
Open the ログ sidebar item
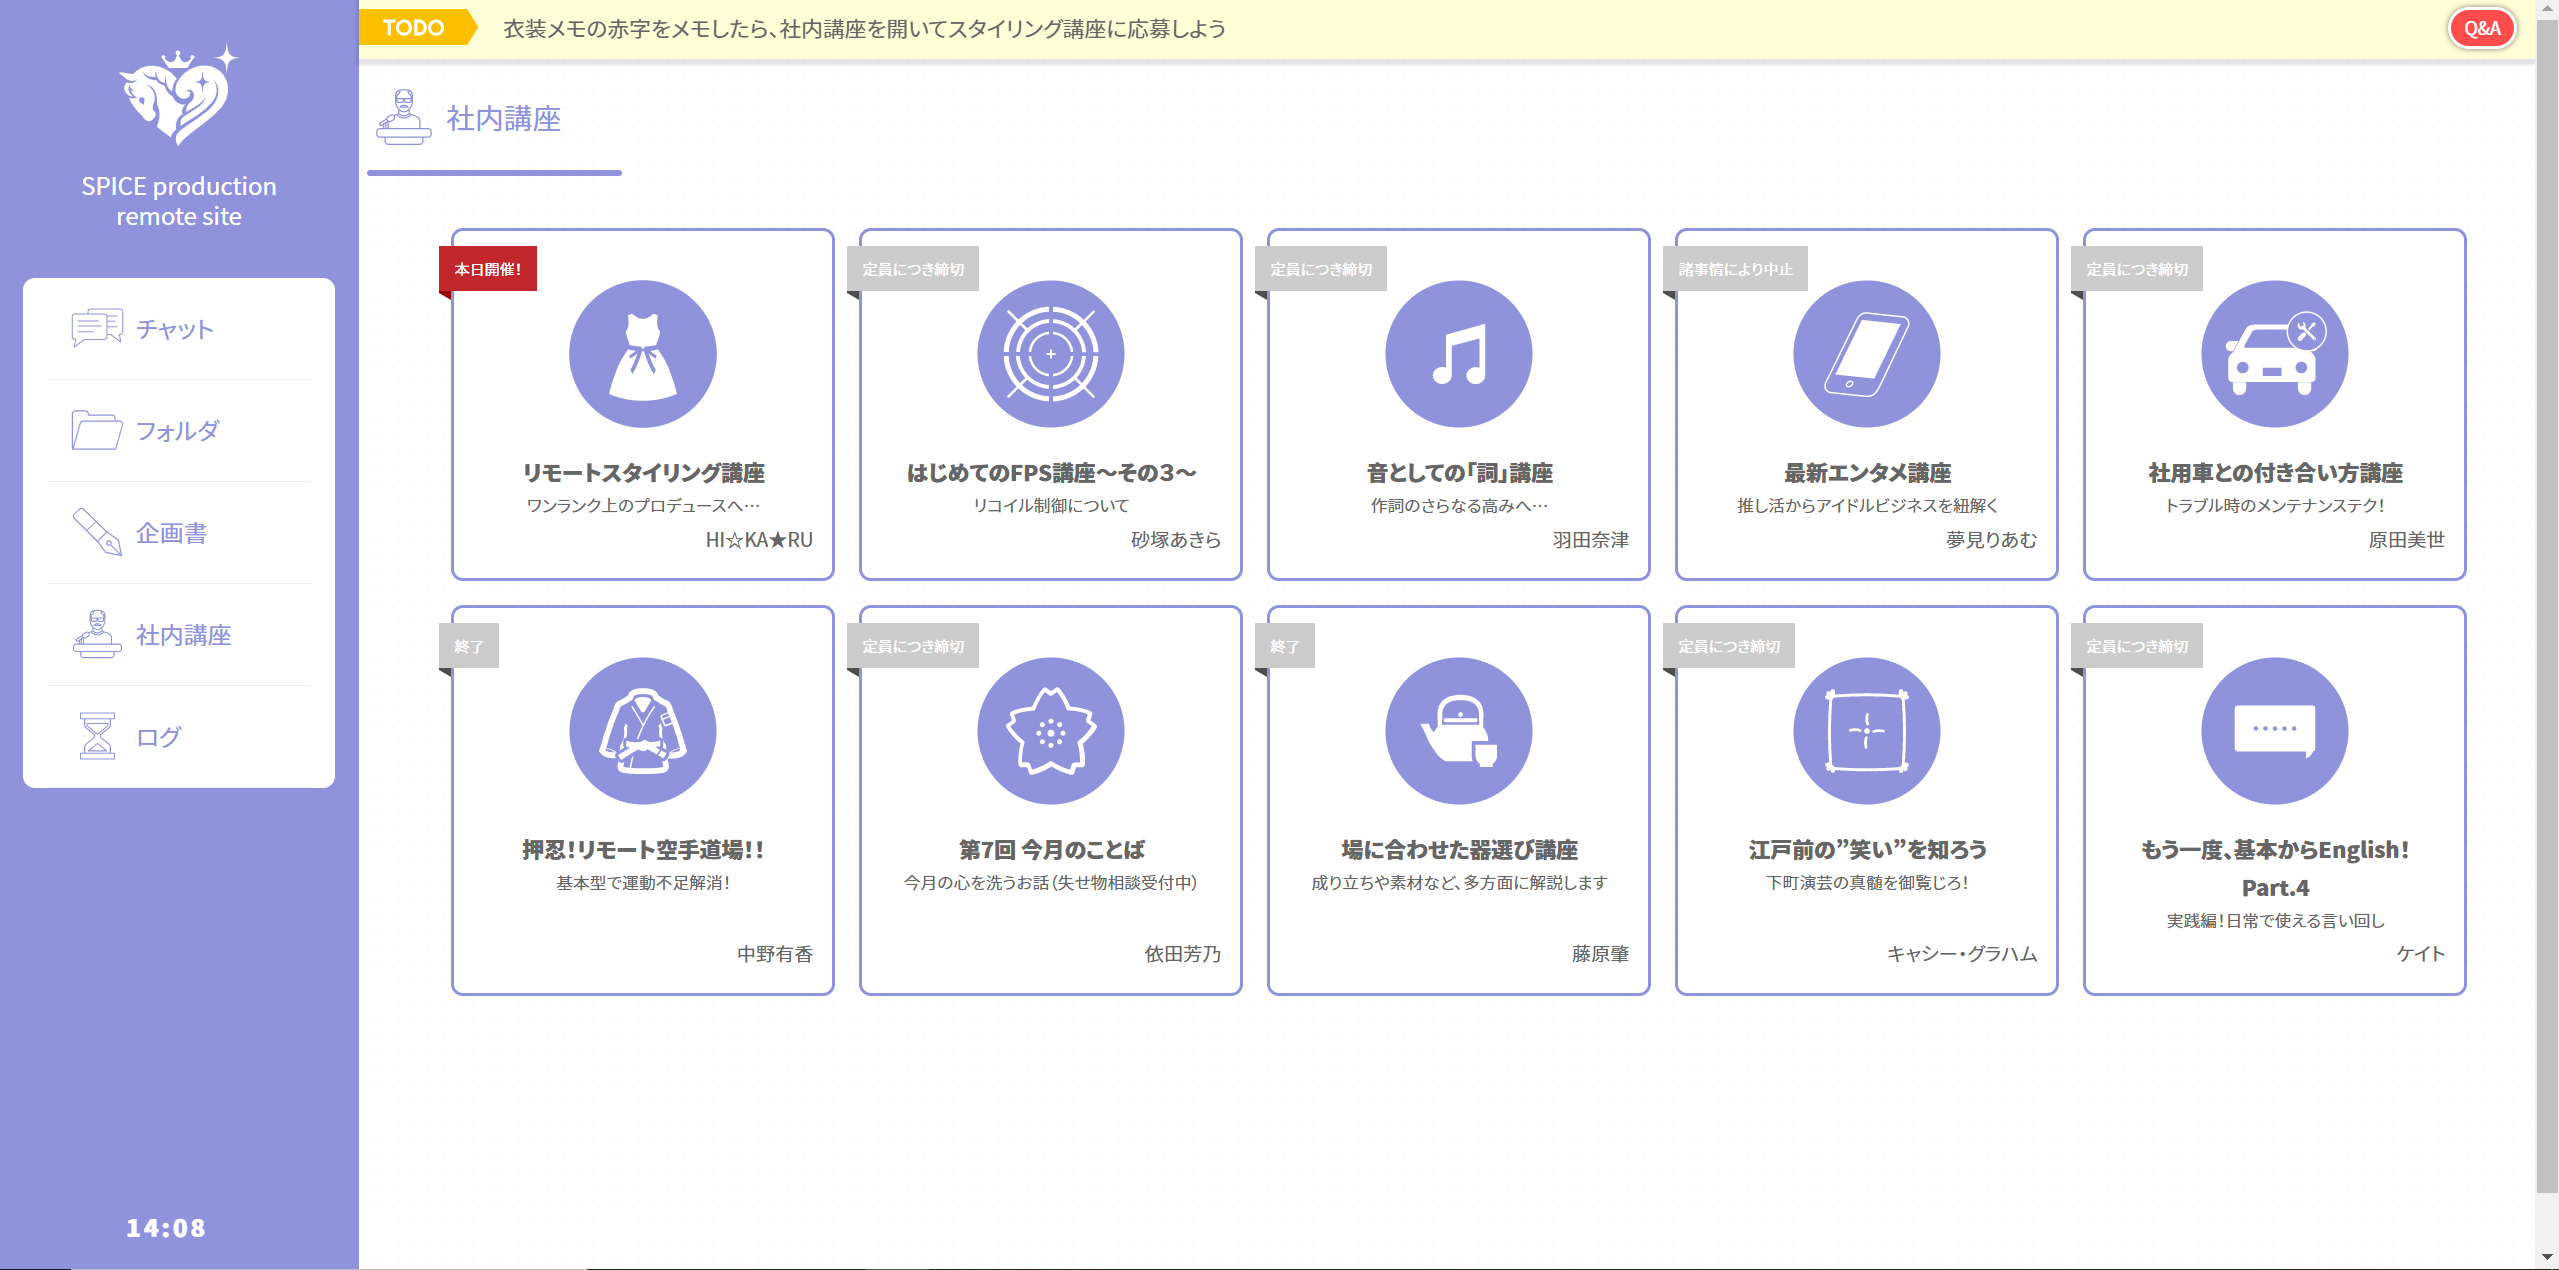pyautogui.click(x=158, y=737)
